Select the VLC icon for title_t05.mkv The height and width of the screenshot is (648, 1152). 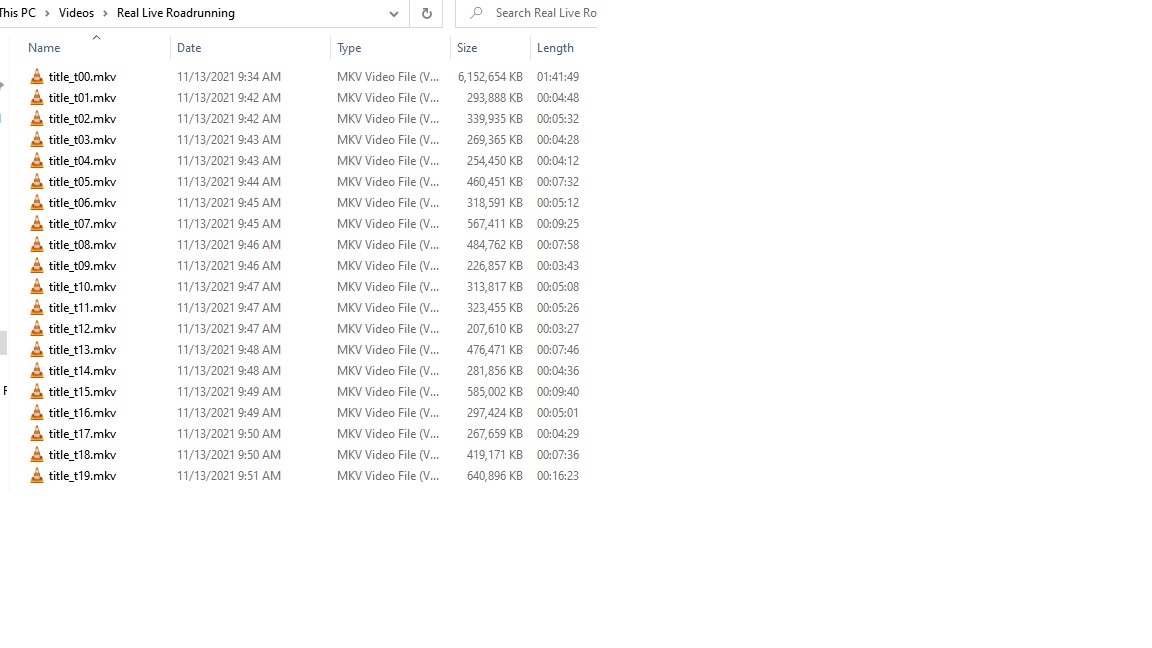[x=37, y=182]
